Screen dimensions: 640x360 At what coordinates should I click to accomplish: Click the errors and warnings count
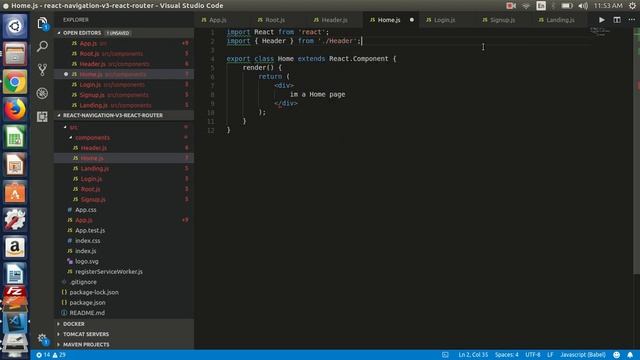point(51,355)
